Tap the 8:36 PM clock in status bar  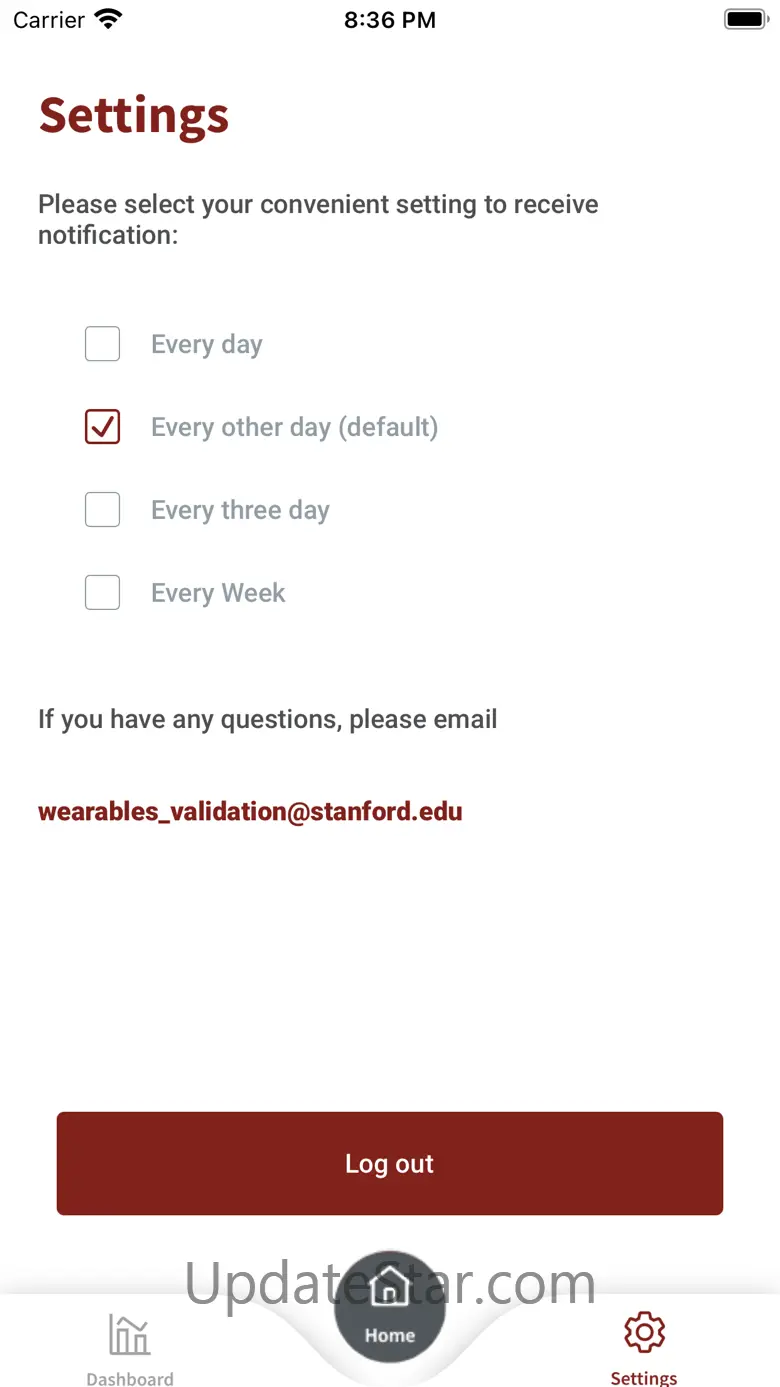[x=390, y=20]
